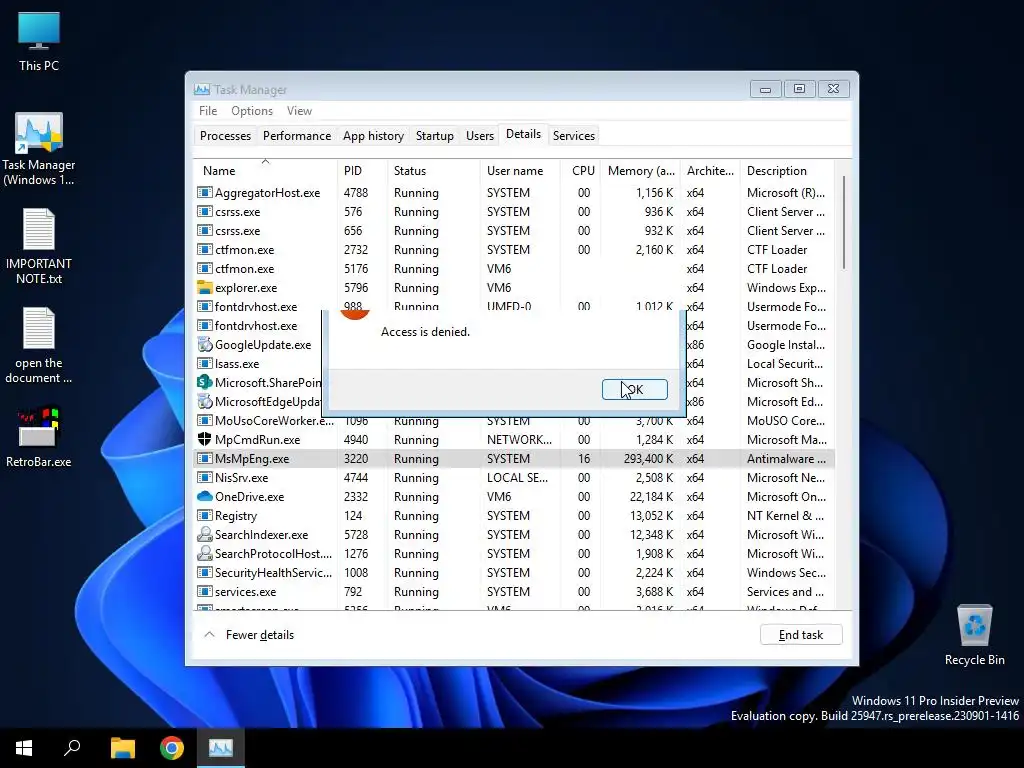Click the End task button
Viewport: 1024px width, 768px height.
801,635
